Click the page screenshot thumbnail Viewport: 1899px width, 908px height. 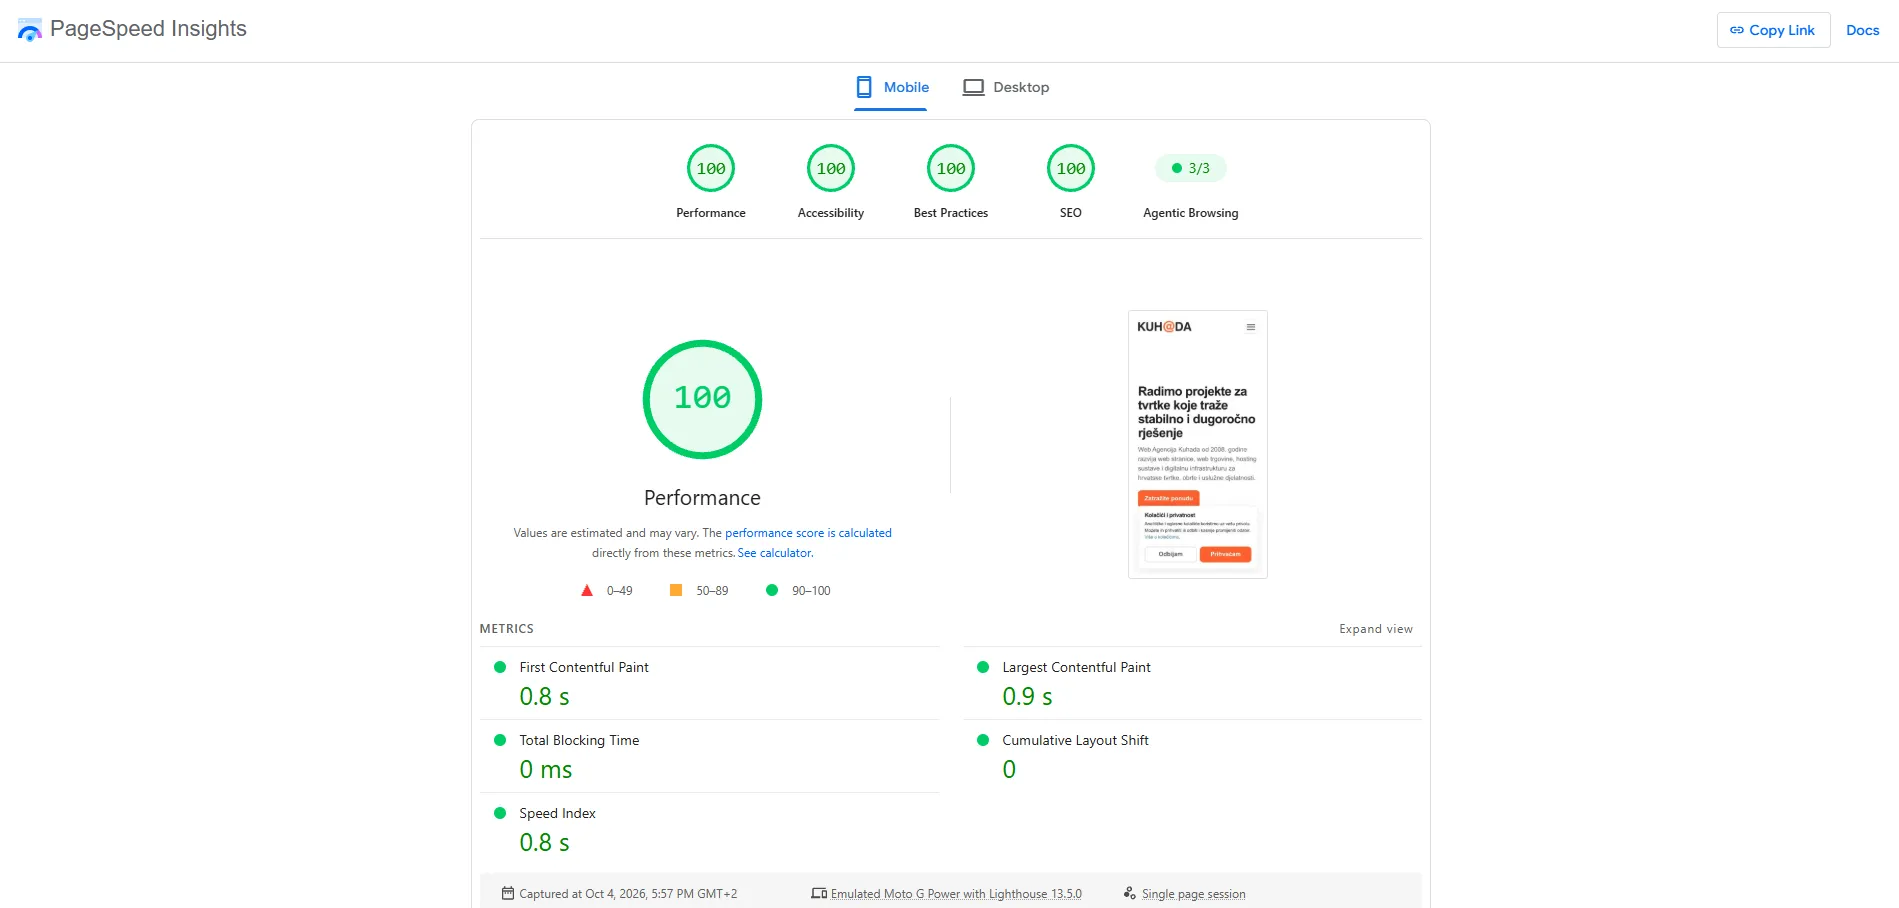coord(1198,444)
